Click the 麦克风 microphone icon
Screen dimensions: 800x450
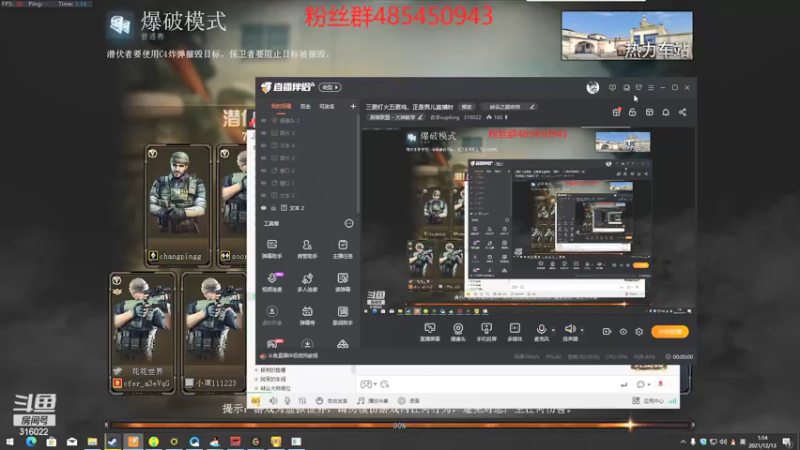pos(541,329)
